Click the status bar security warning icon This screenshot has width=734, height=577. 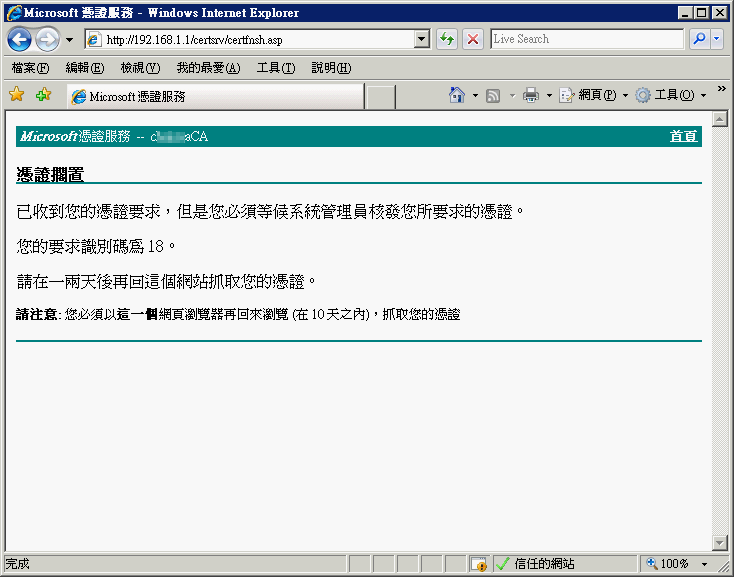[479, 564]
